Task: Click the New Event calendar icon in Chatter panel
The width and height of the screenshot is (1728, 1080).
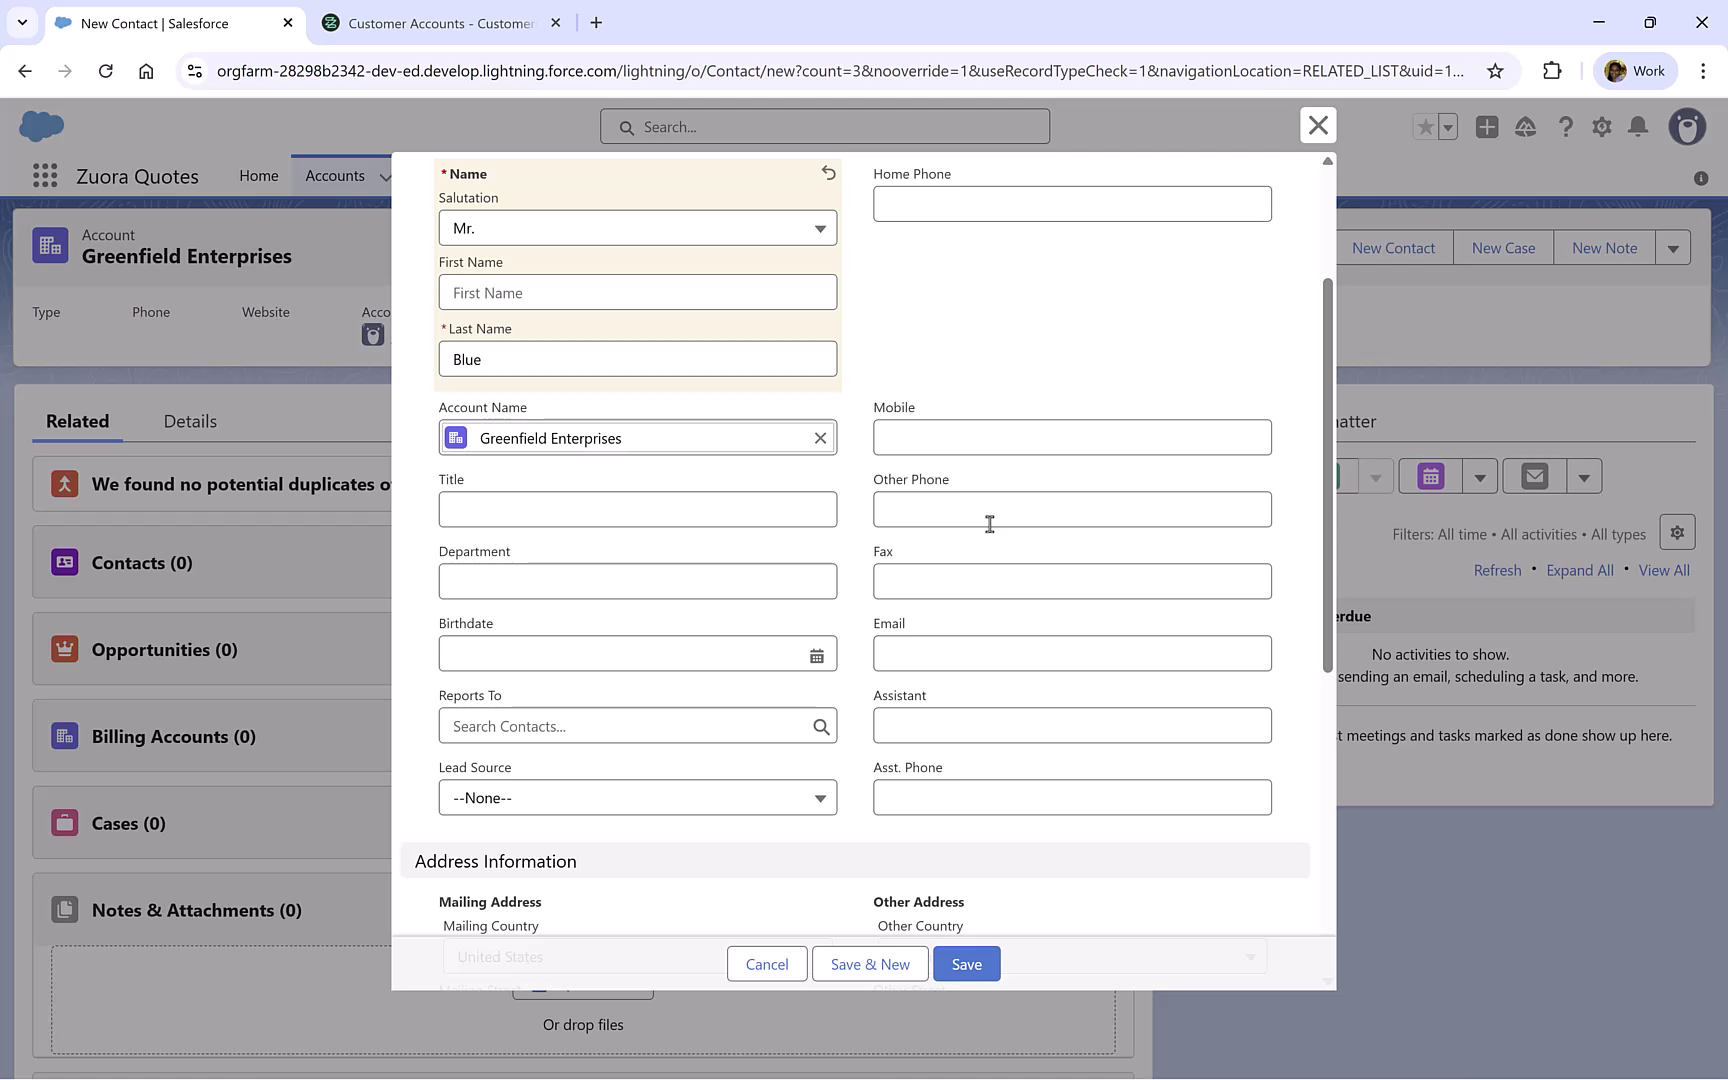Action: [x=1429, y=476]
